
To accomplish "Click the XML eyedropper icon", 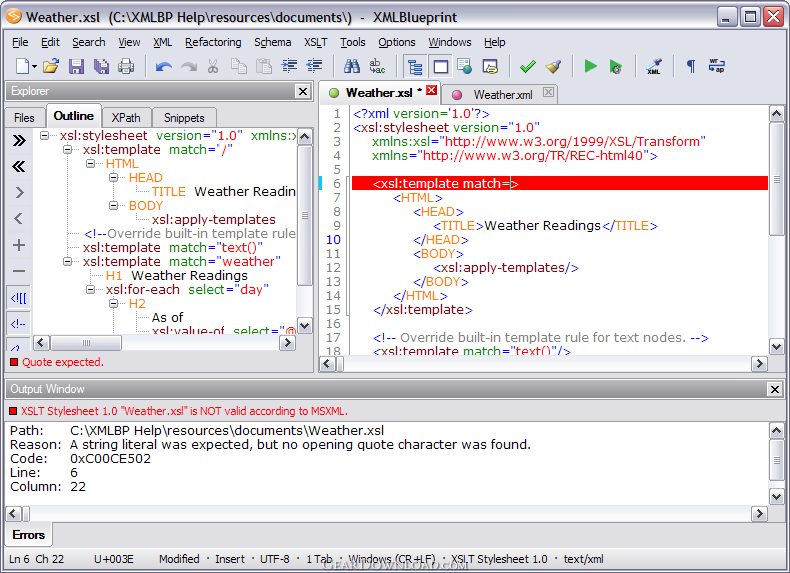I will click(653, 66).
